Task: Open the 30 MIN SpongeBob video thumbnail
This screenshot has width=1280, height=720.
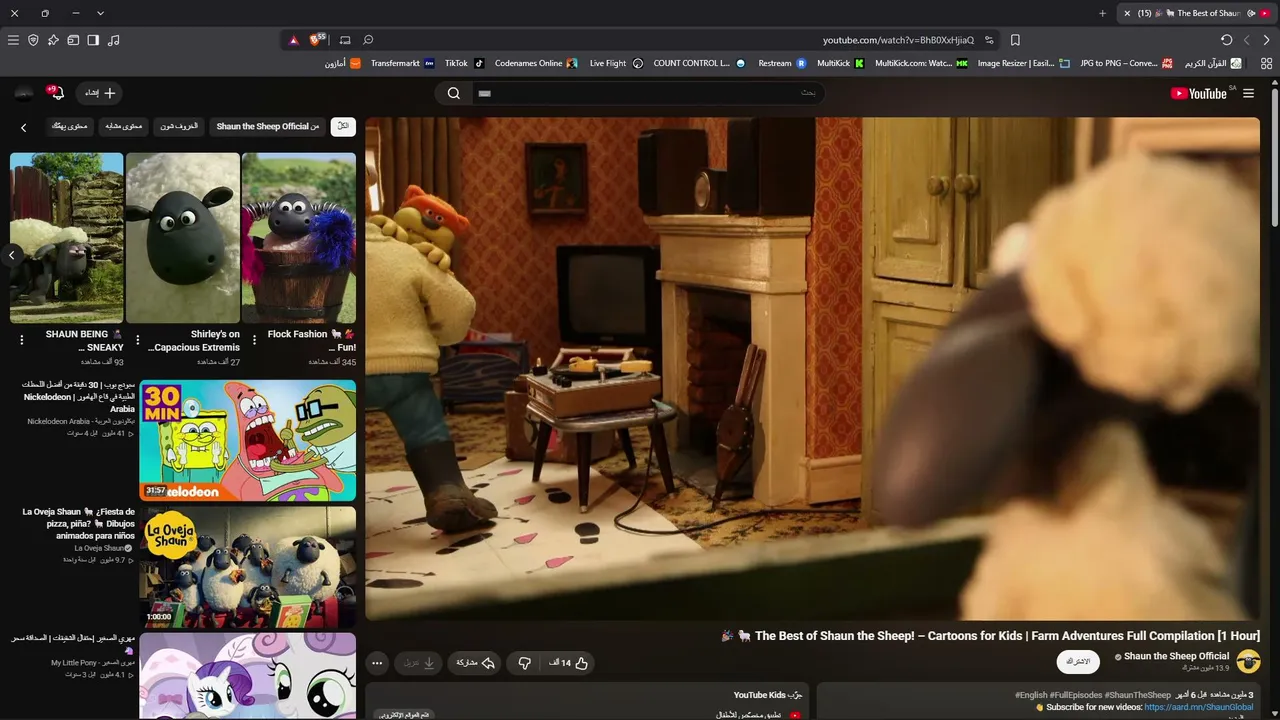Action: click(x=248, y=440)
